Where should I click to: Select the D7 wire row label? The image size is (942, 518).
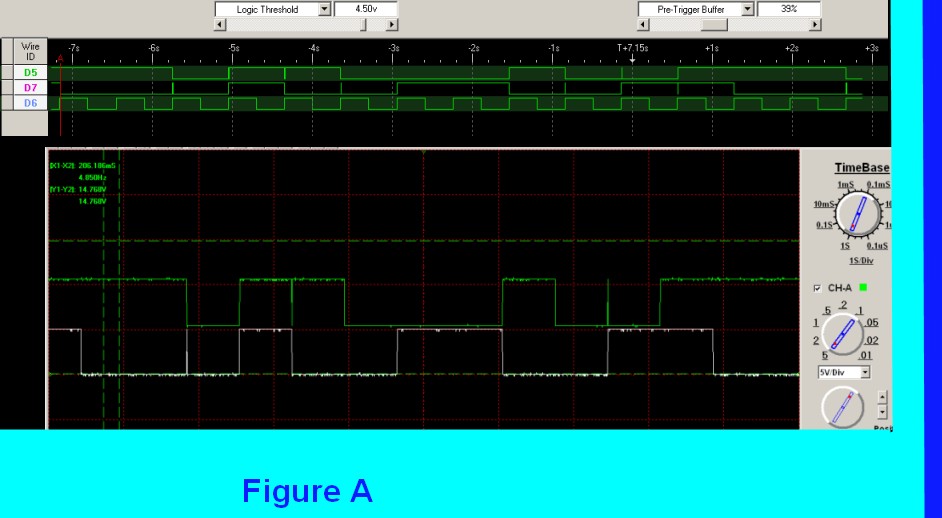[x=30, y=88]
